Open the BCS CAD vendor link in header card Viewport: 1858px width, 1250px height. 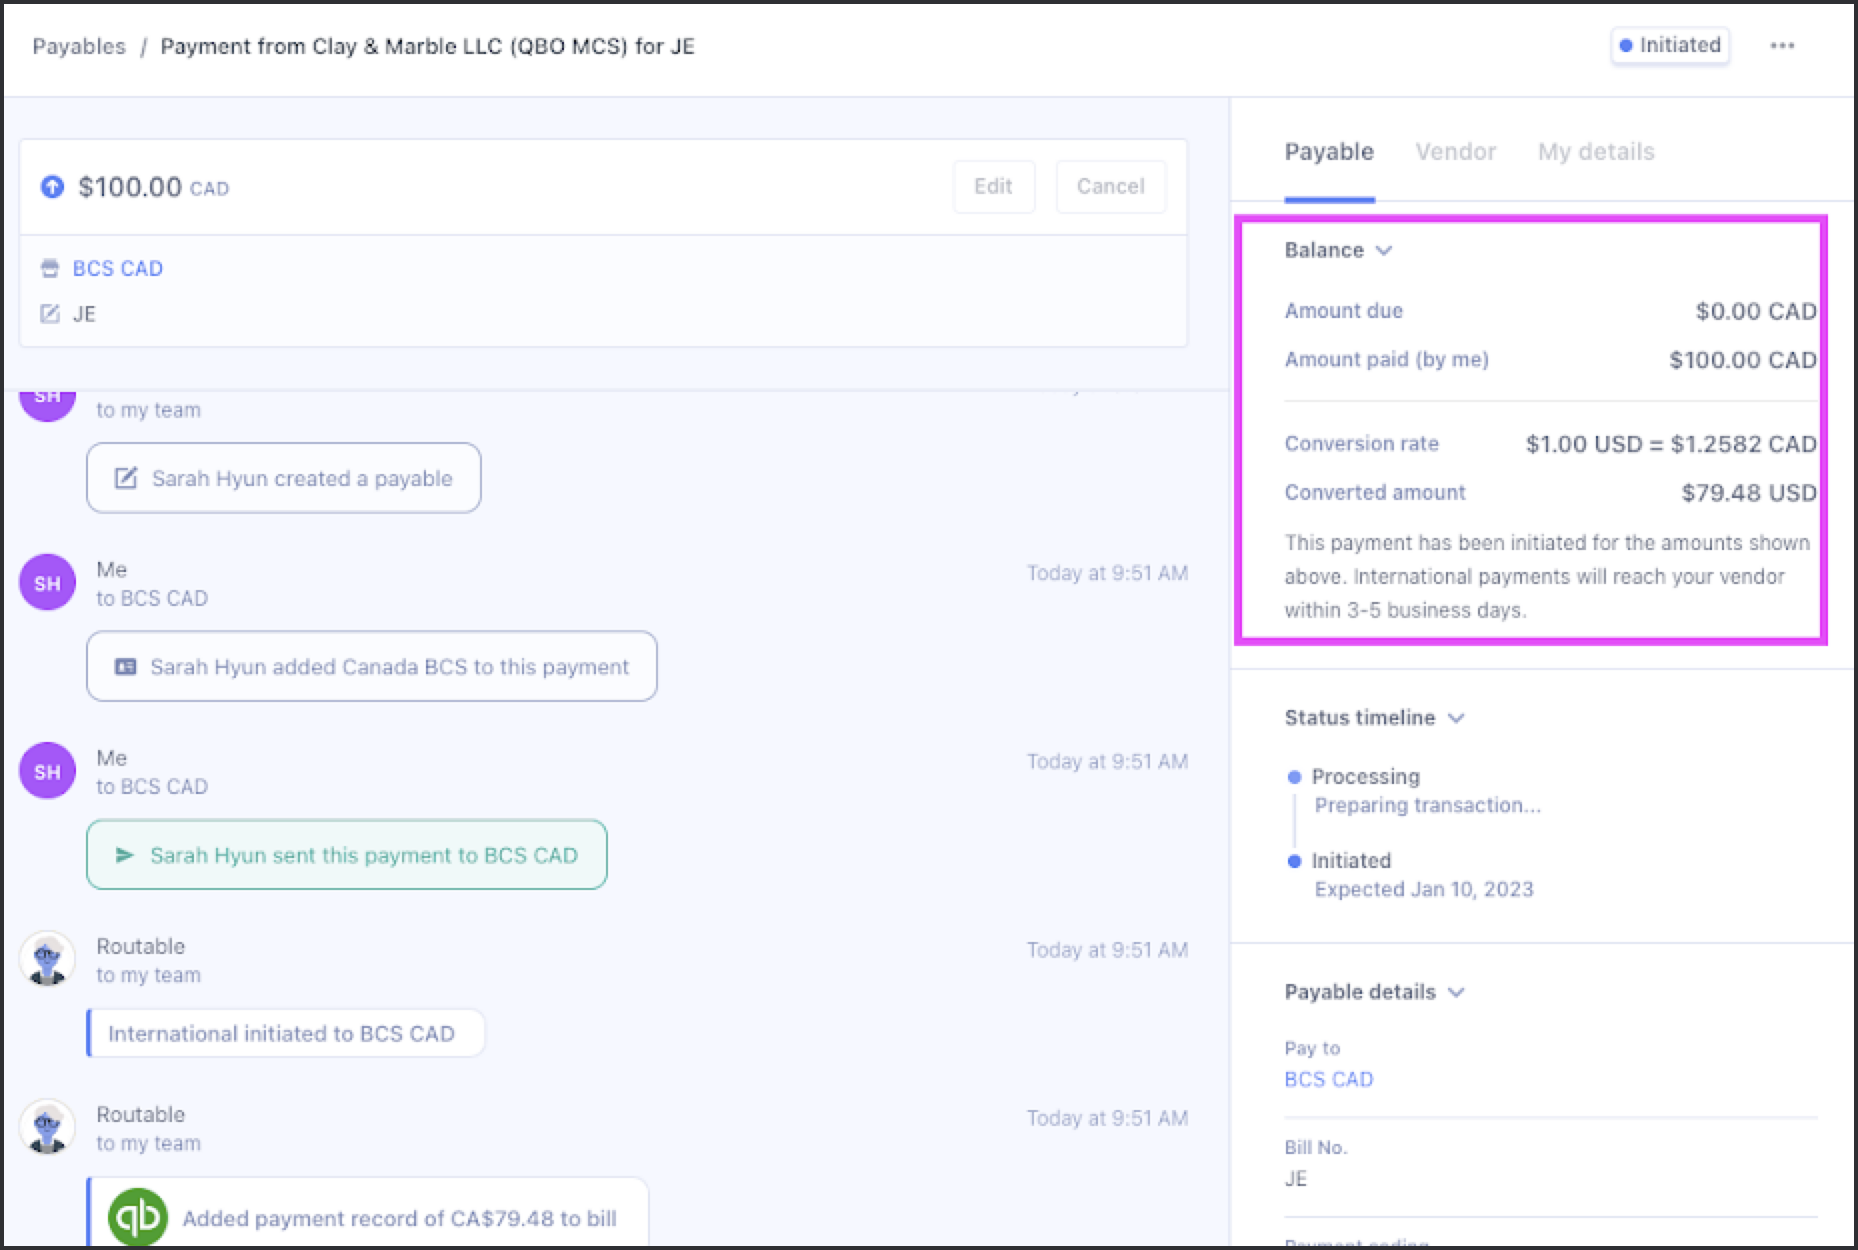[118, 268]
